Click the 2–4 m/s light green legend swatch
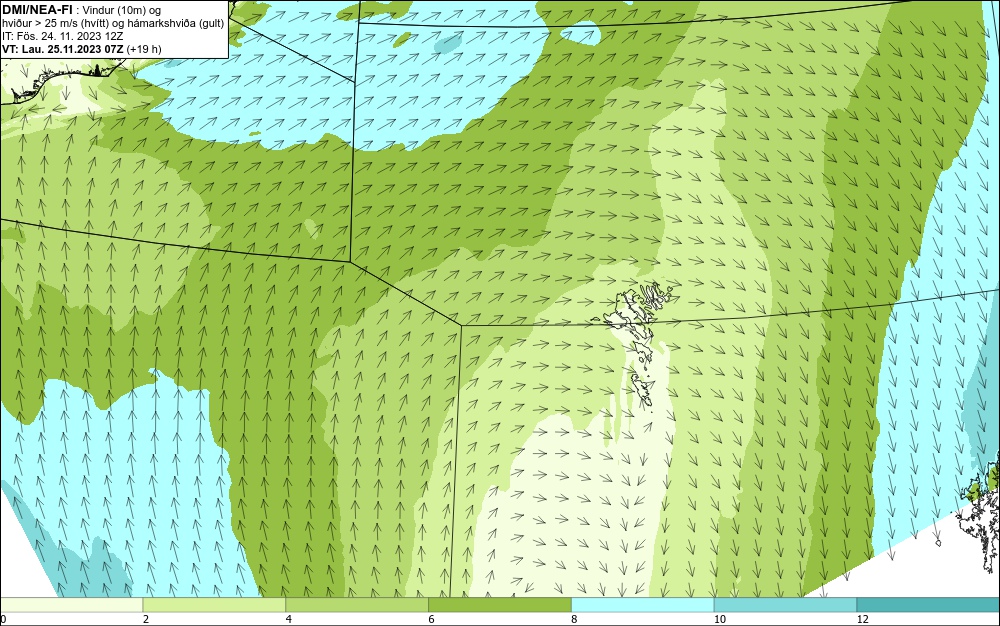 pyautogui.click(x=214, y=605)
